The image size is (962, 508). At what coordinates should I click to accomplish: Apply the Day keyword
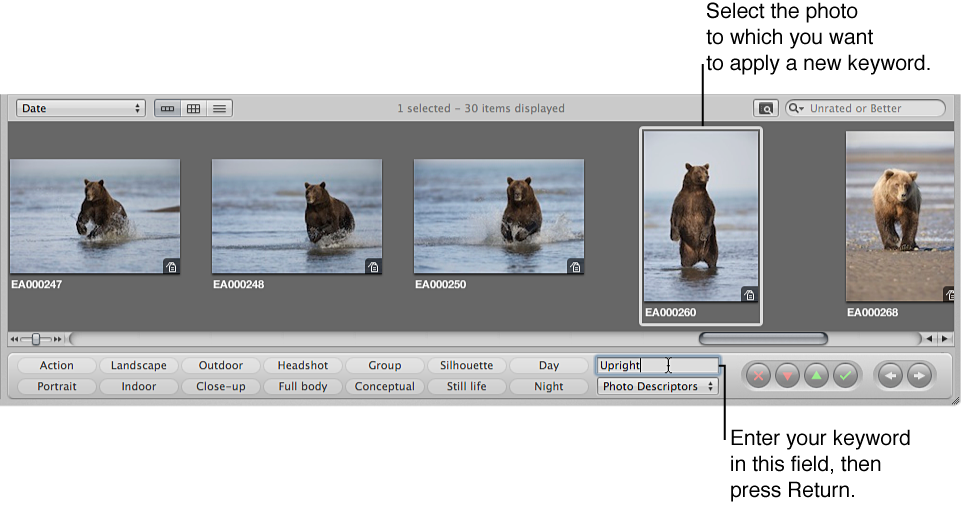pyautogui.click(x=548, y=366)
